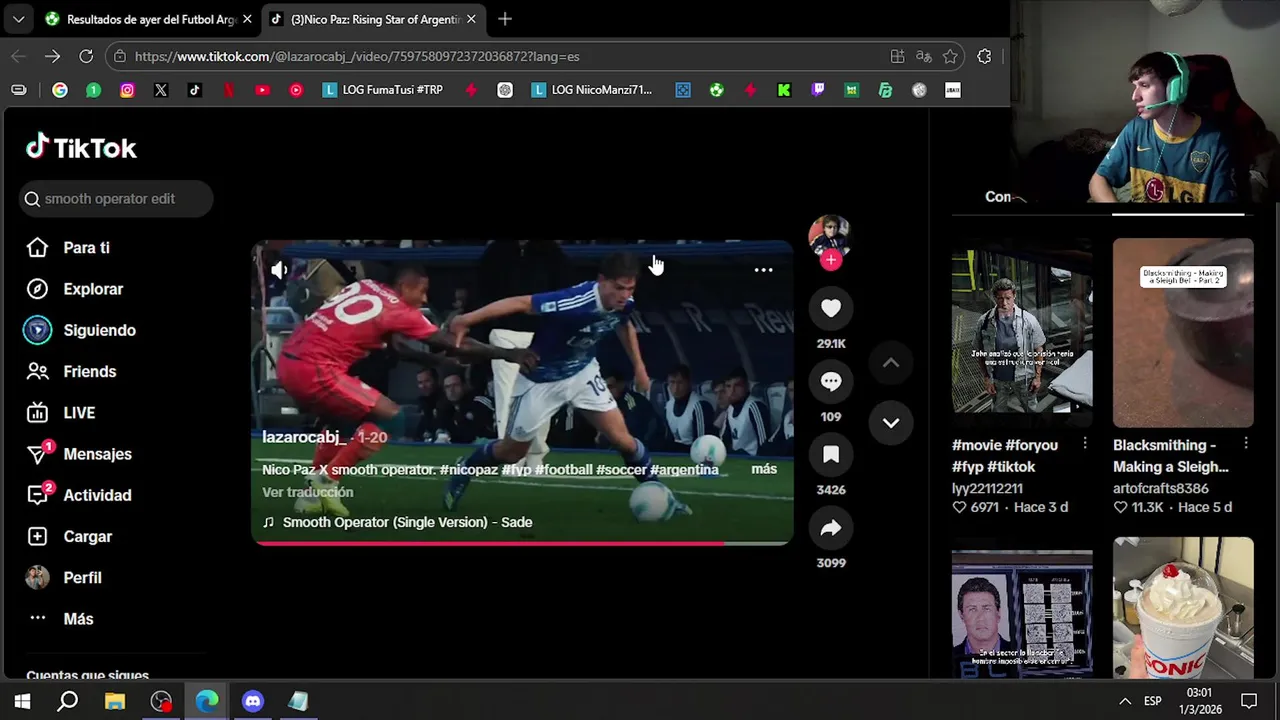Close the Nico Paz TikTok tab

pos(471,19)
